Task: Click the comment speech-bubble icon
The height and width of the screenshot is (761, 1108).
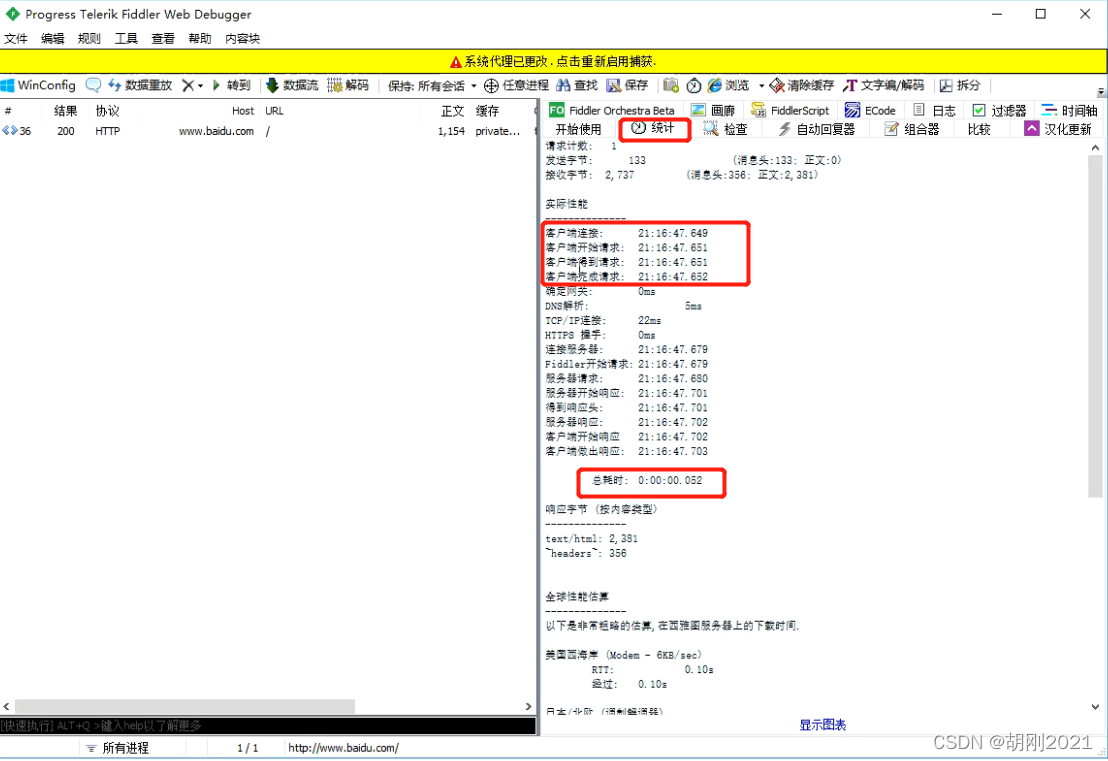Action: [x=93, y=85]
